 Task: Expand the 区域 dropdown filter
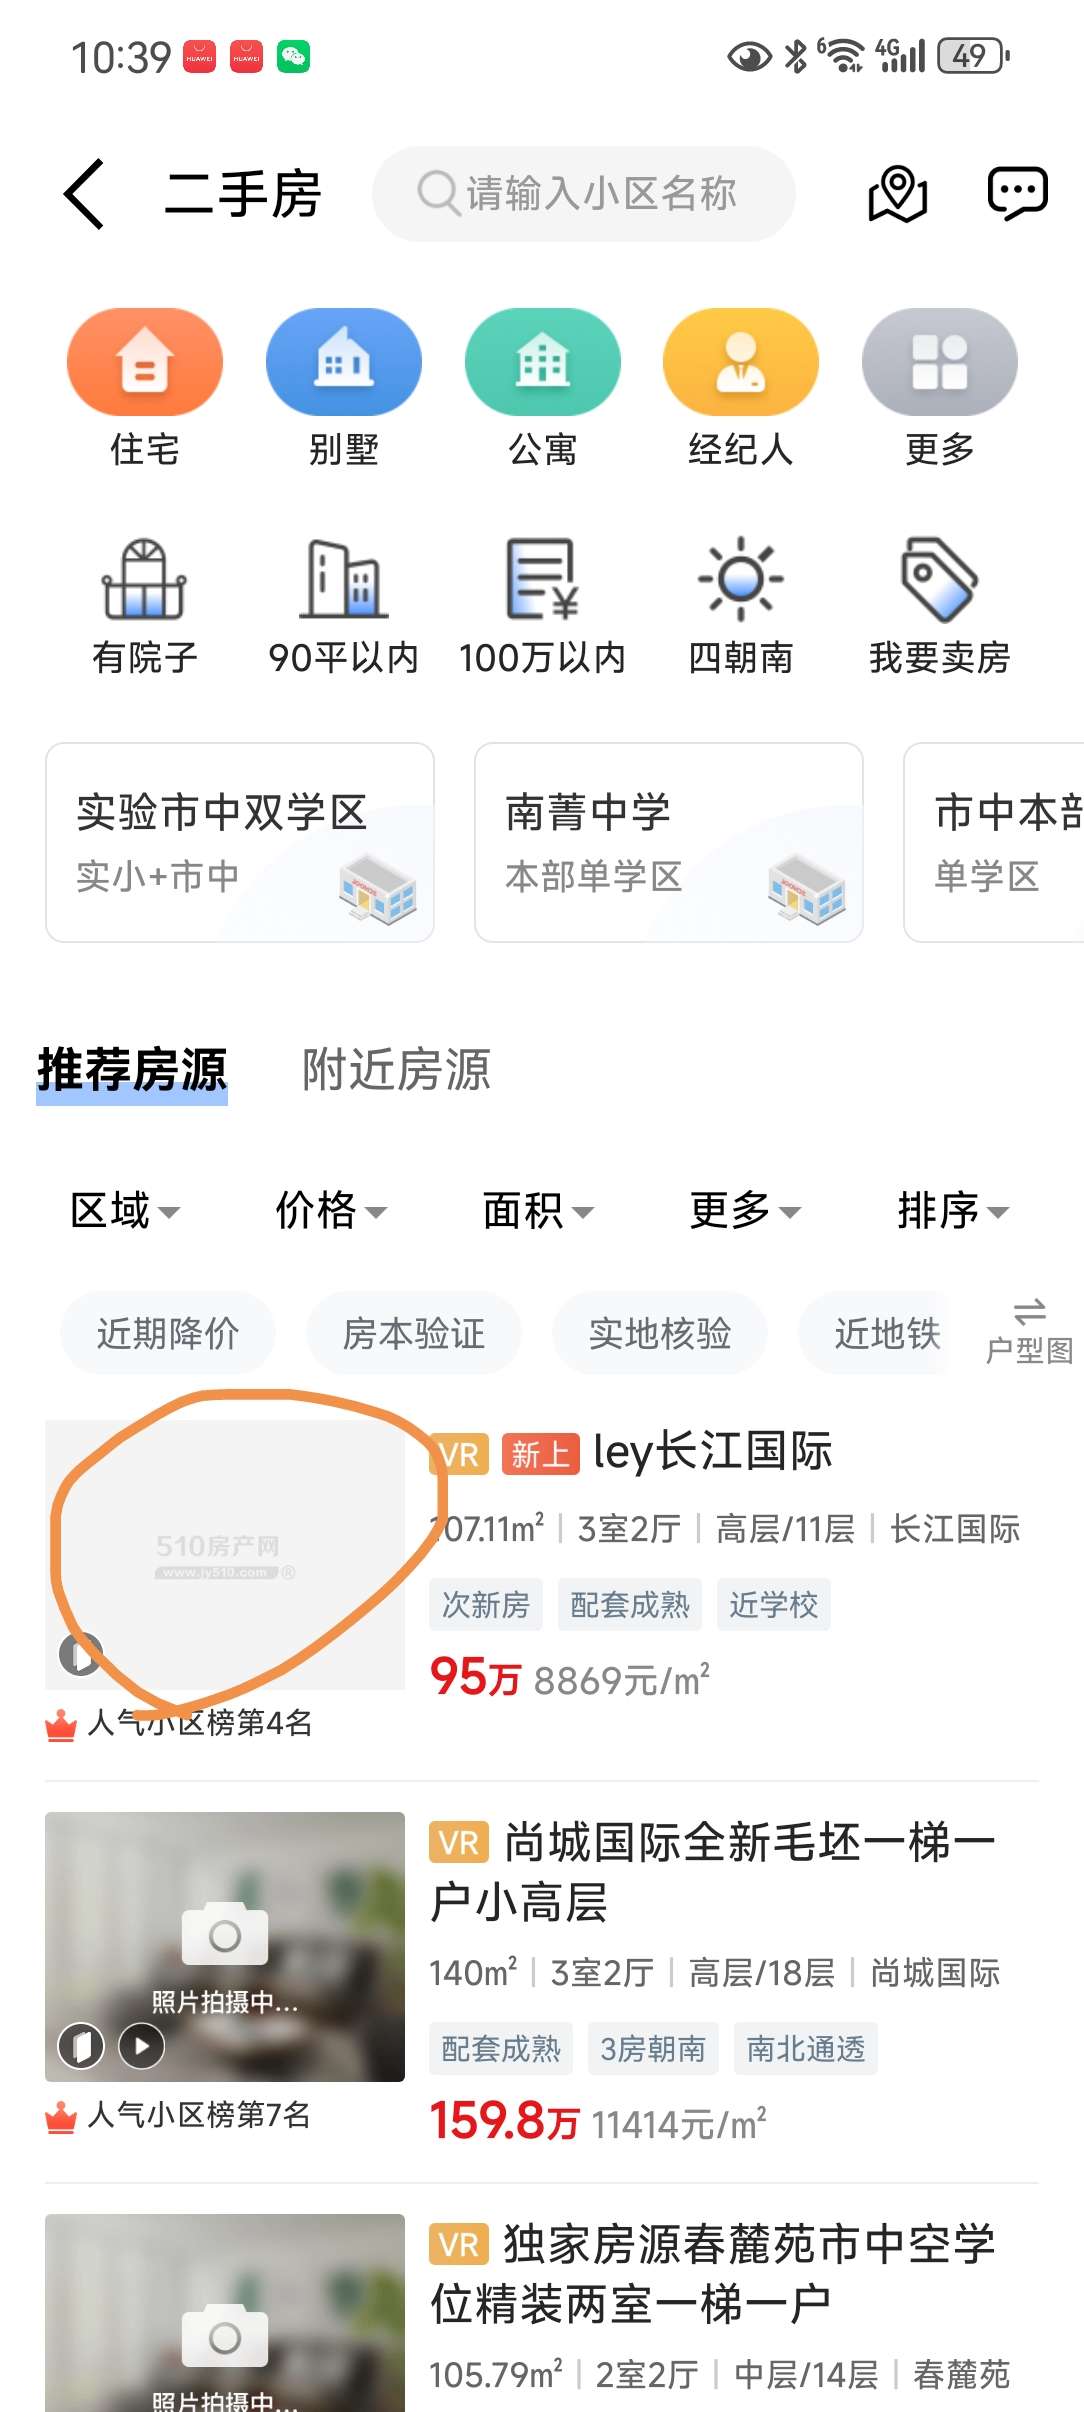tap(125, 1211)
